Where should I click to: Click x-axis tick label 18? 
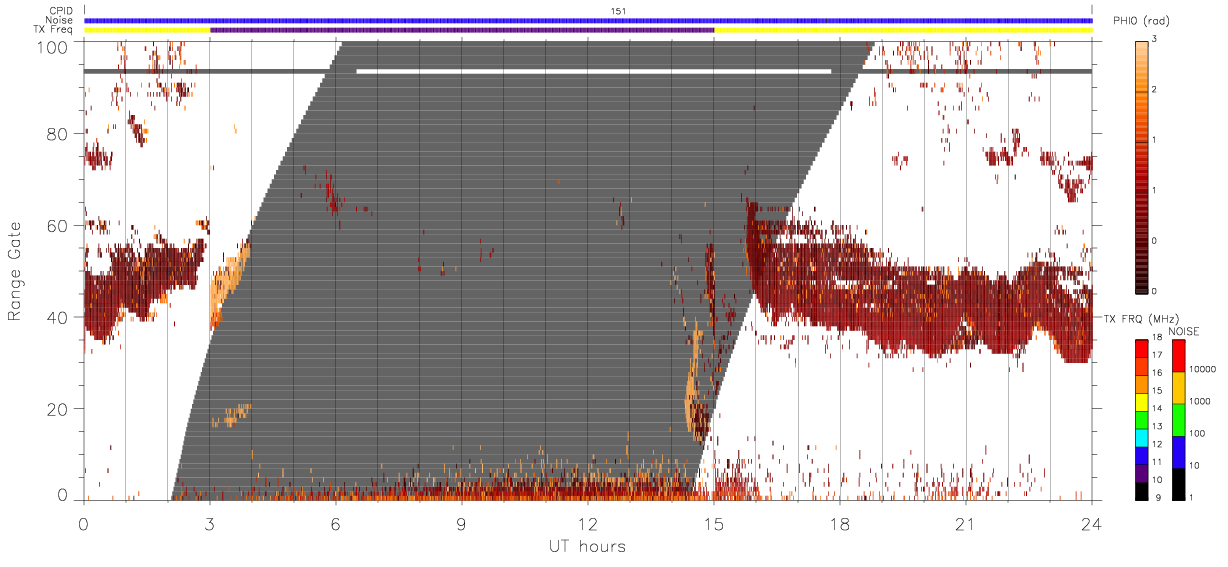click(x=840, y=523)
